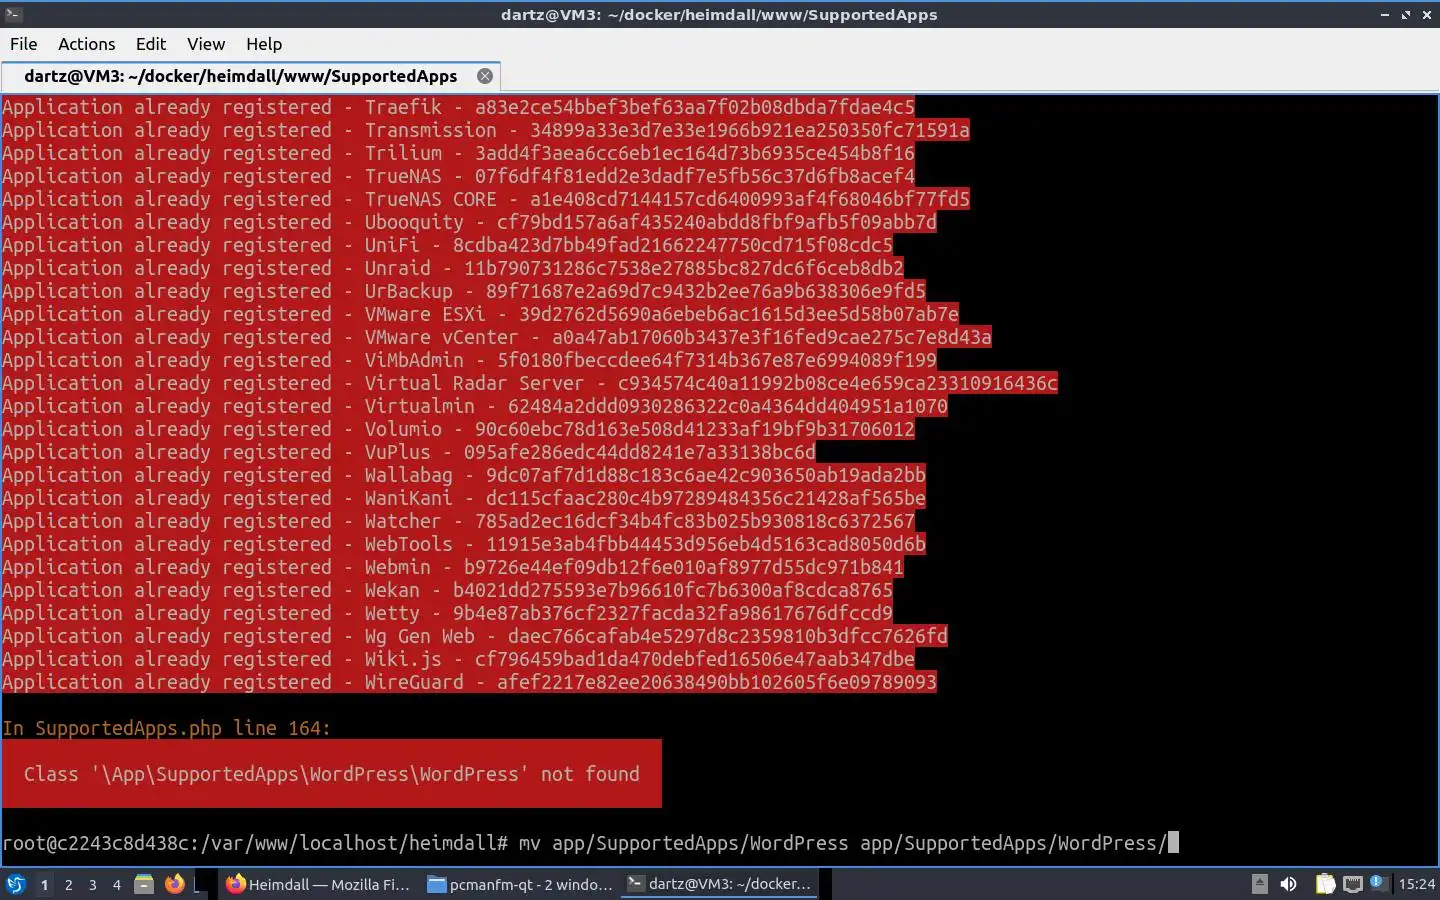Screen dimensions: 1440x900
Task: Click the terminal icon in the title bar
Action: [x=13, y=14]
